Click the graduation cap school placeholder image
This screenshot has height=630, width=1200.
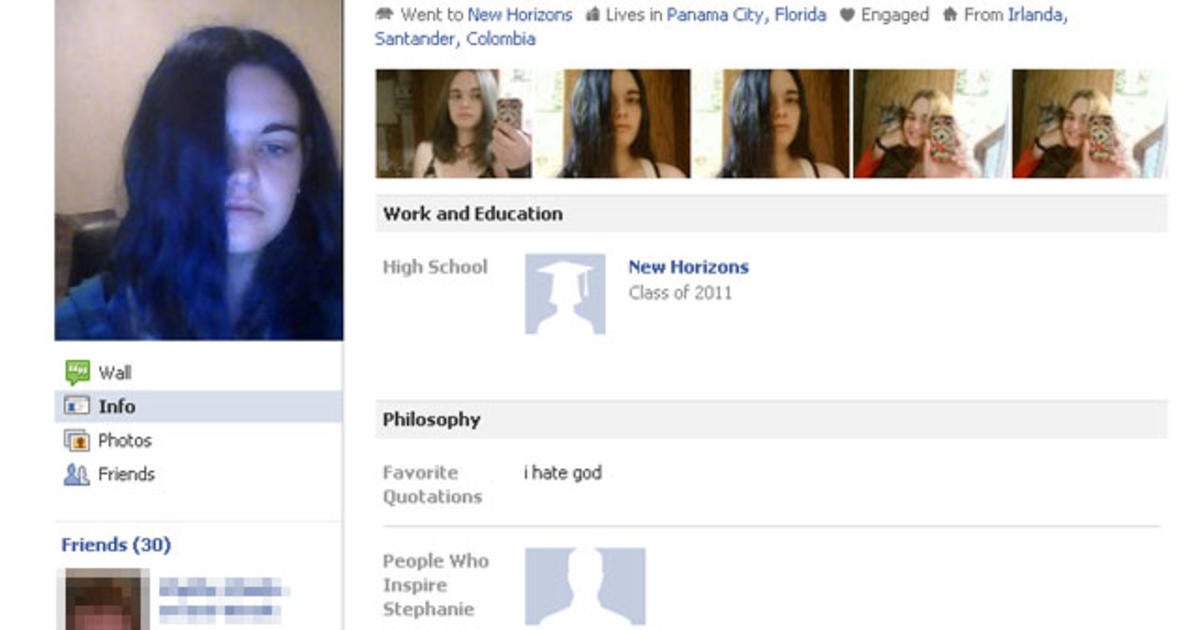coord(565,293)
